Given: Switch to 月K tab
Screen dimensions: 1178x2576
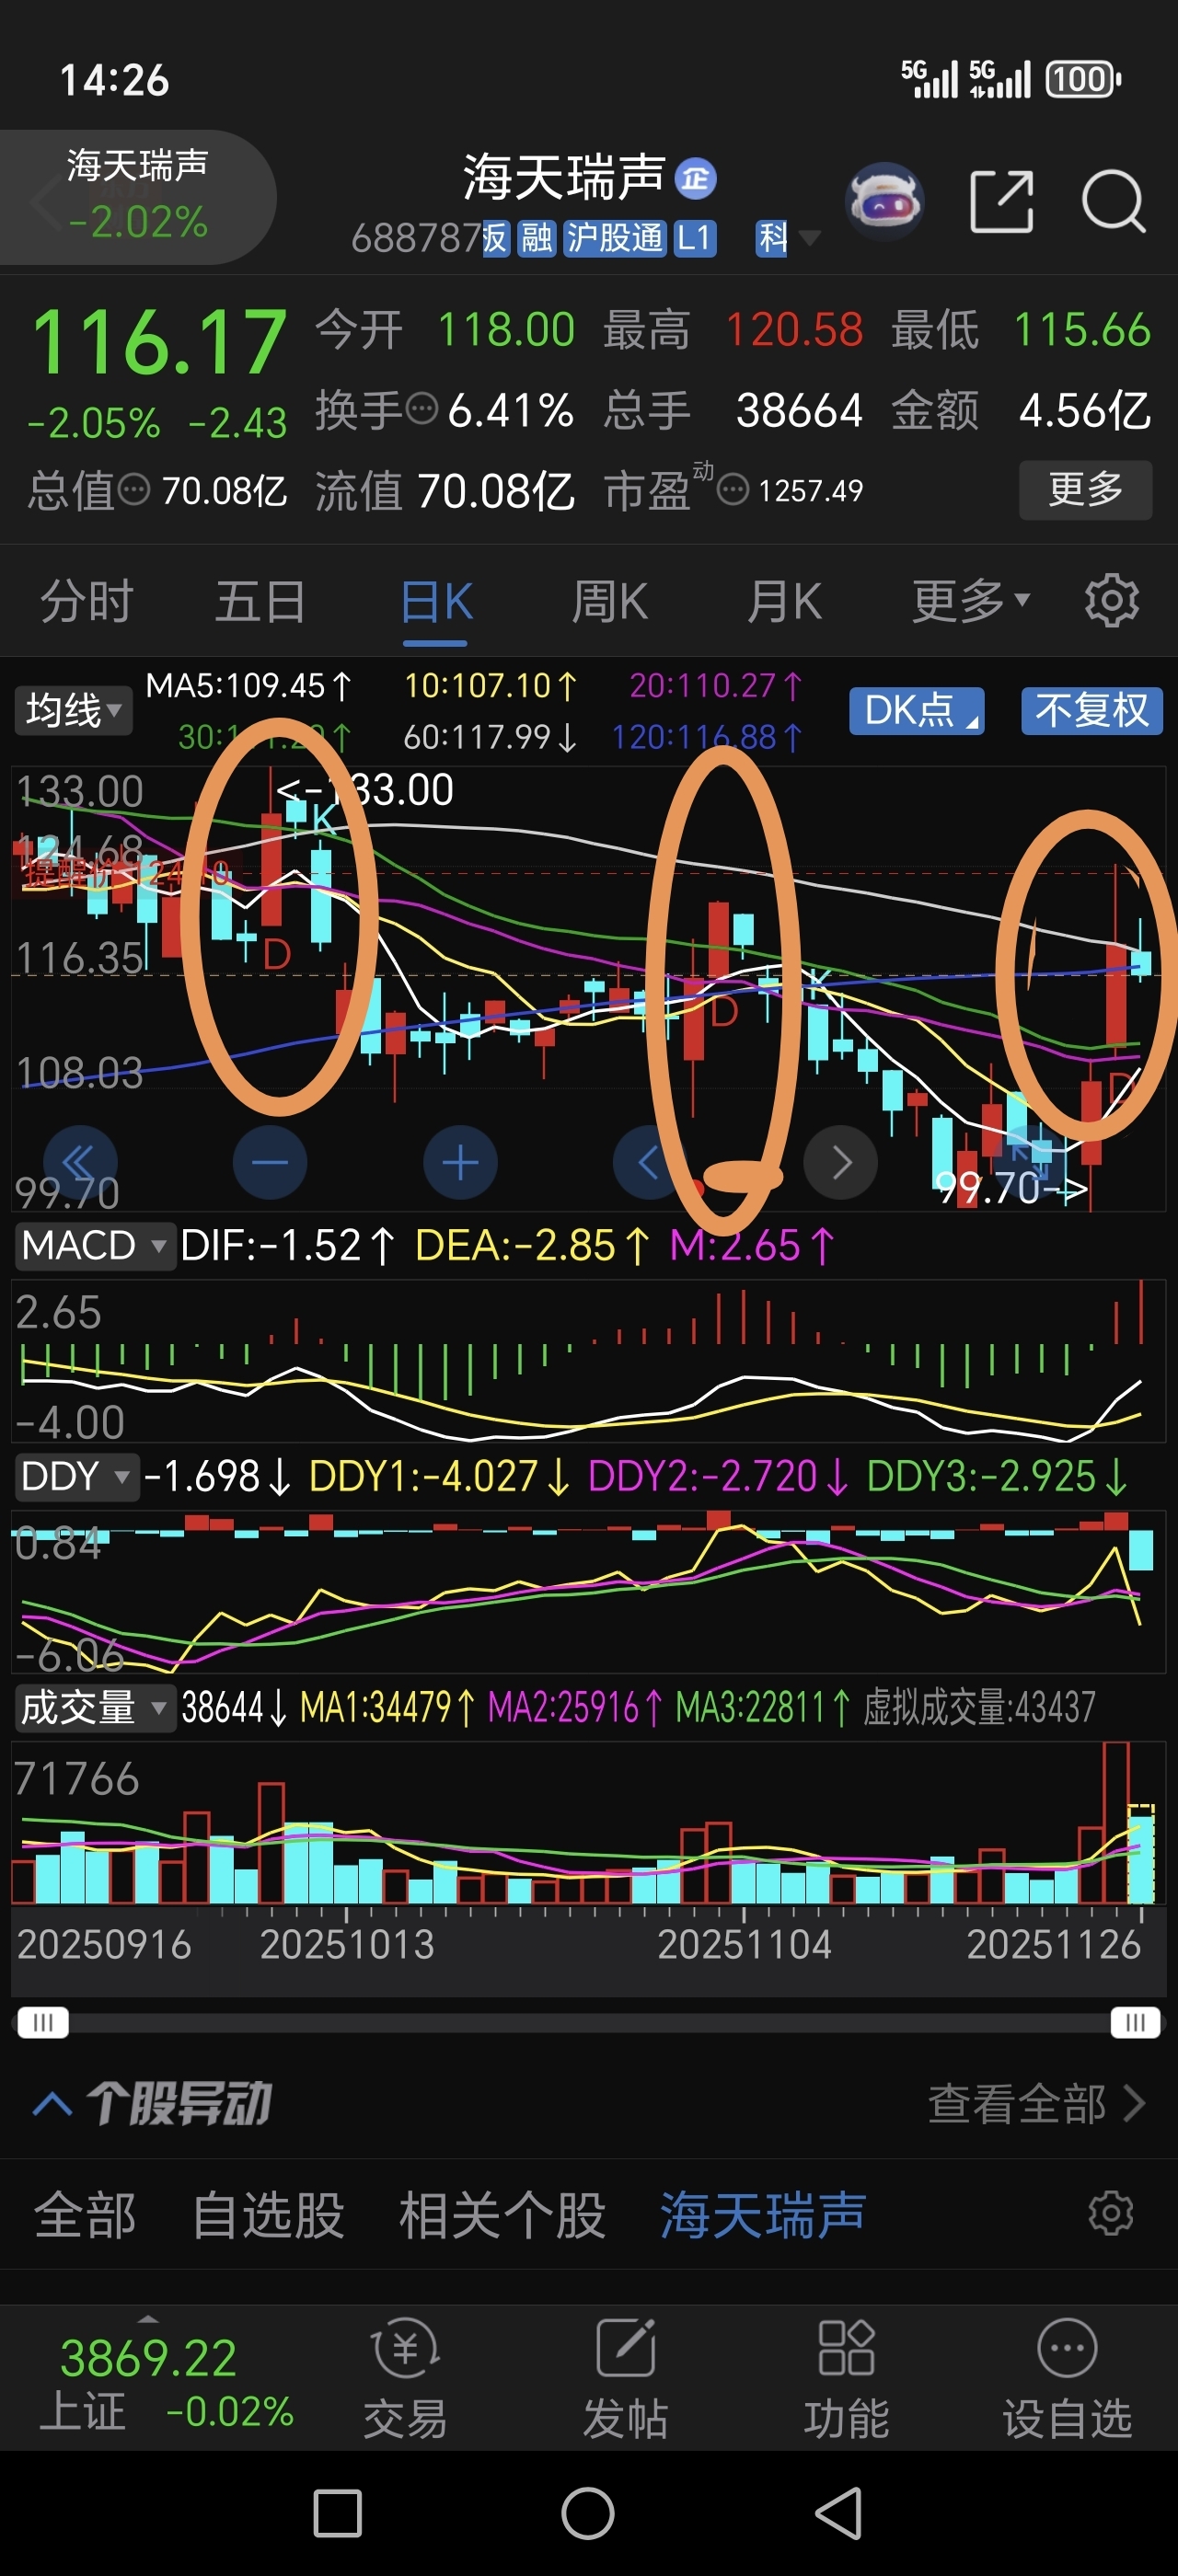Looking at the screenshot, I should pos(785,601).
